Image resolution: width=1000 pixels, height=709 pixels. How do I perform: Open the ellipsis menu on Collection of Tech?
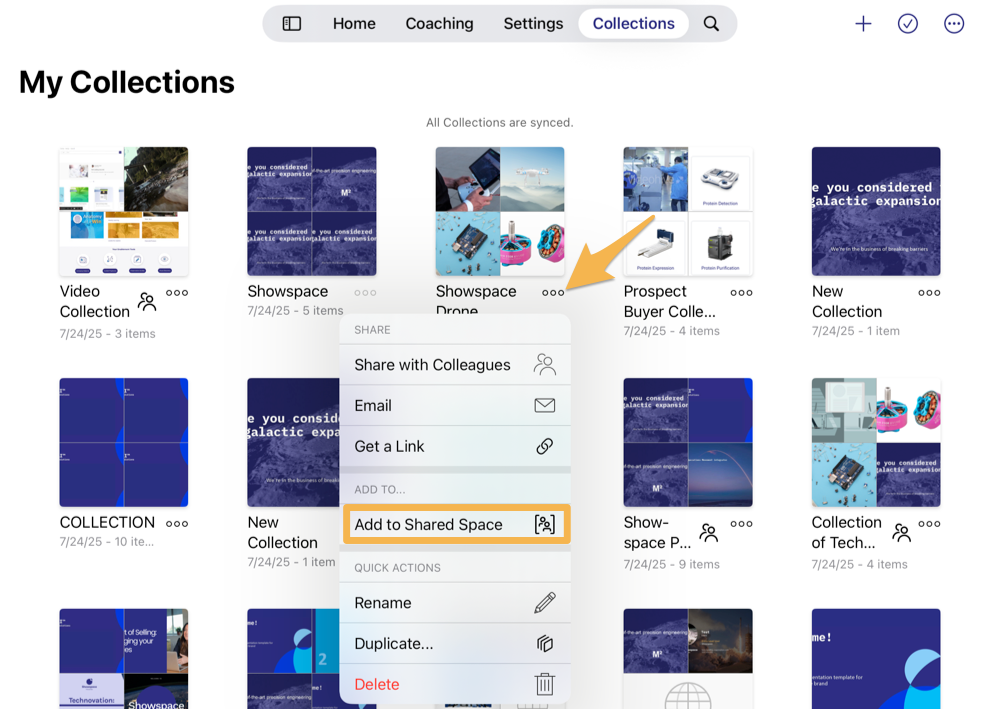(928, 523)
